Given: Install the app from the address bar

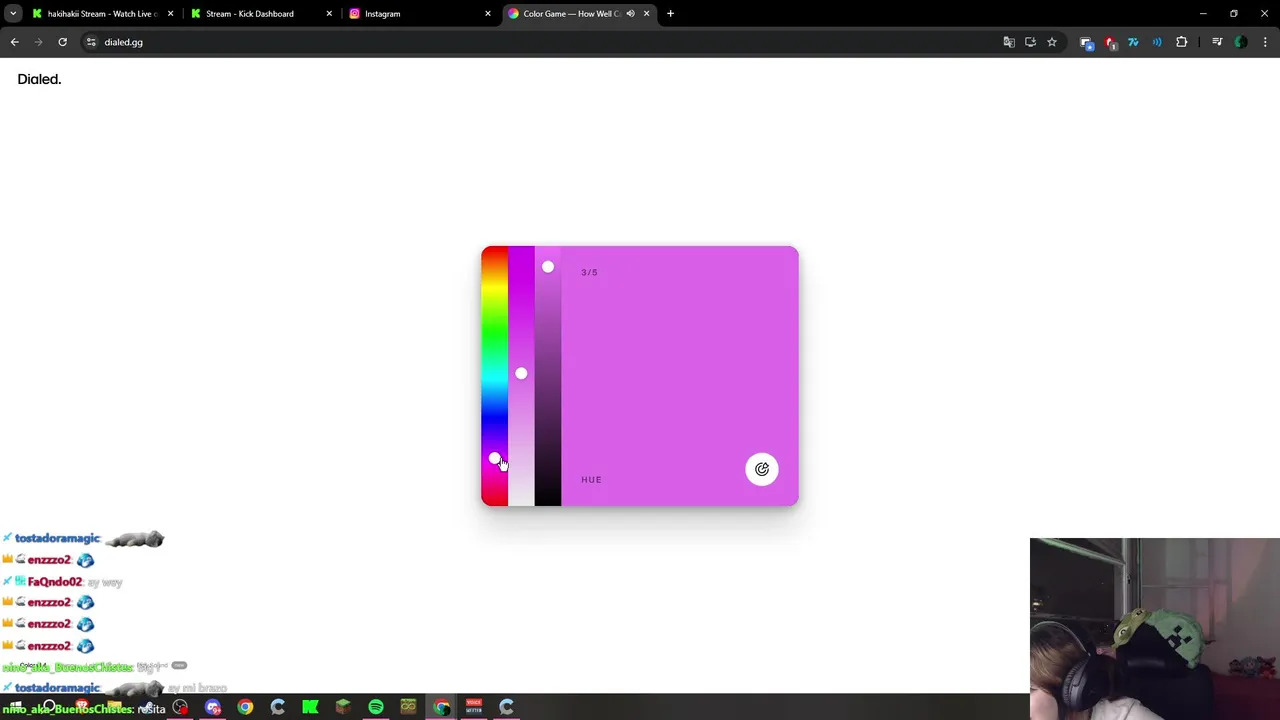Looking at the screenshot, I should 1030,42.
